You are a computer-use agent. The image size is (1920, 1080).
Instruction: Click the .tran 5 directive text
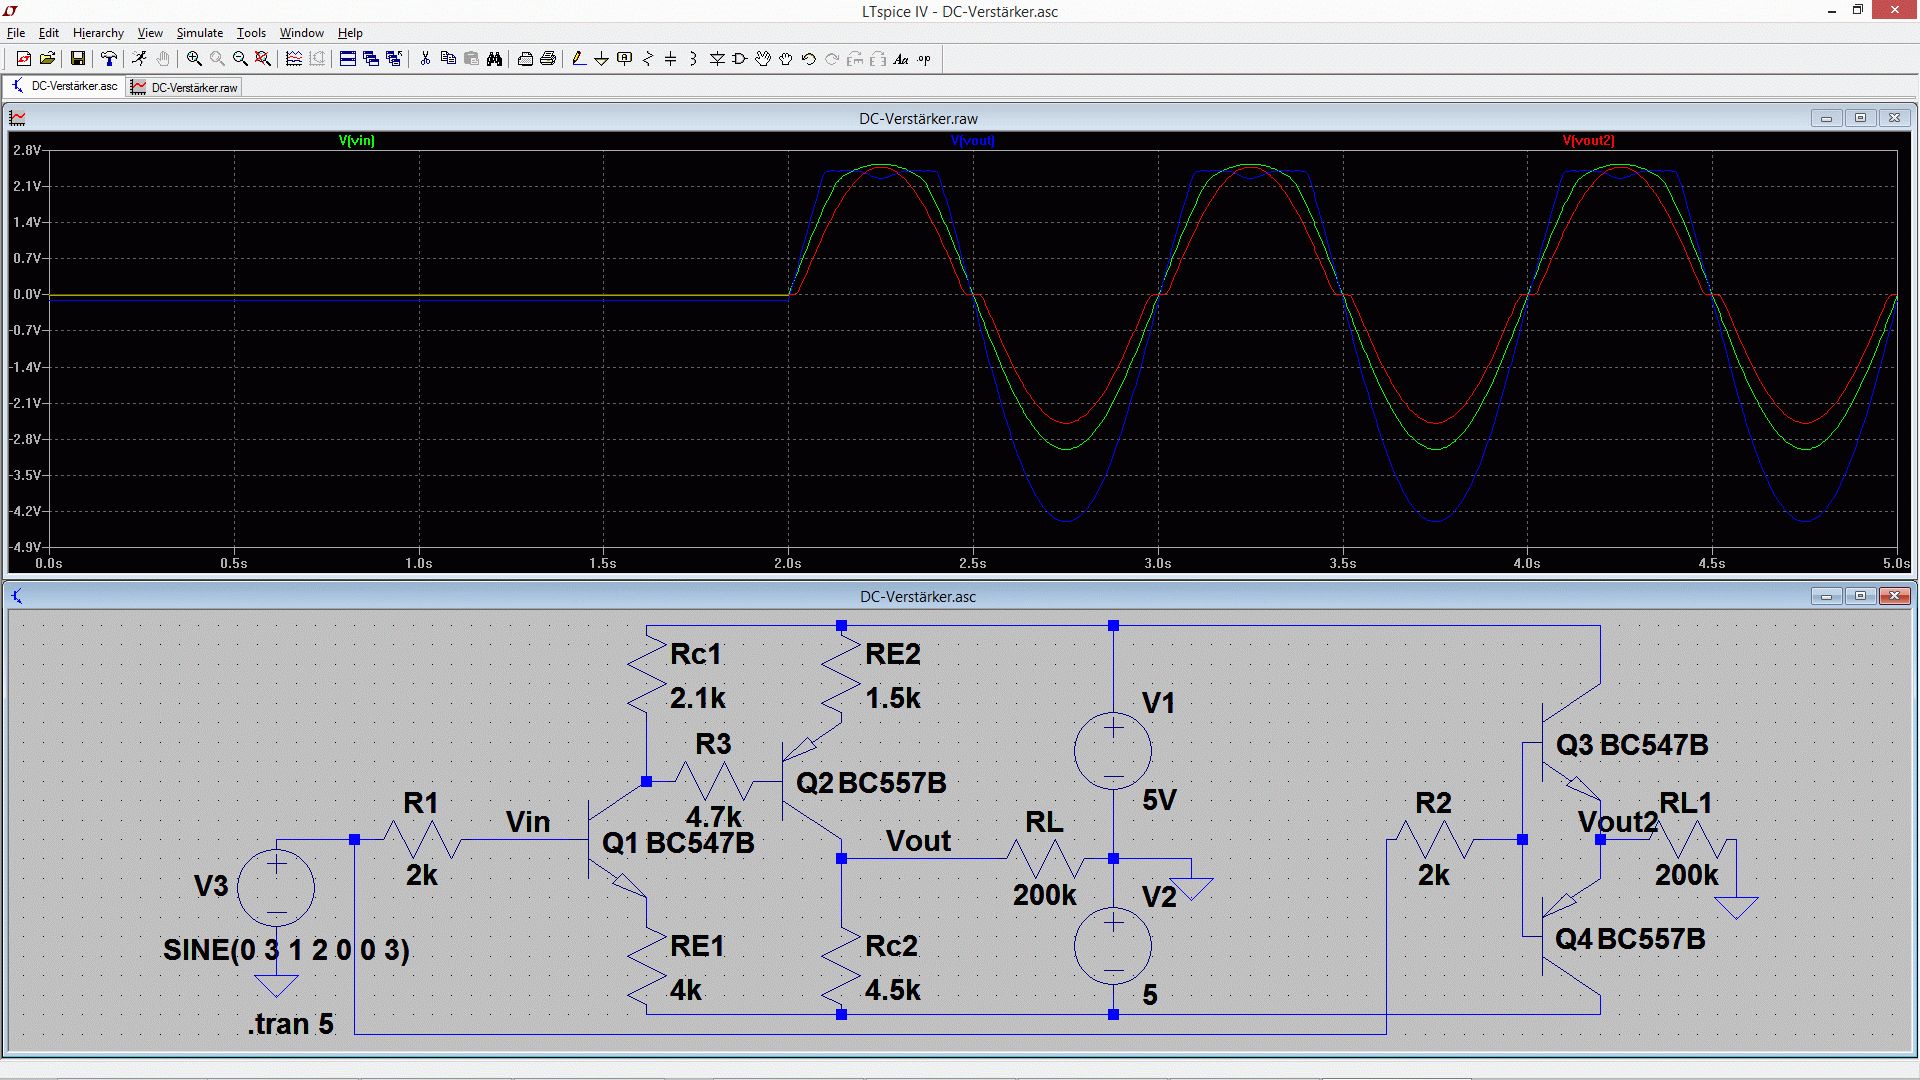coord(290,1024)
